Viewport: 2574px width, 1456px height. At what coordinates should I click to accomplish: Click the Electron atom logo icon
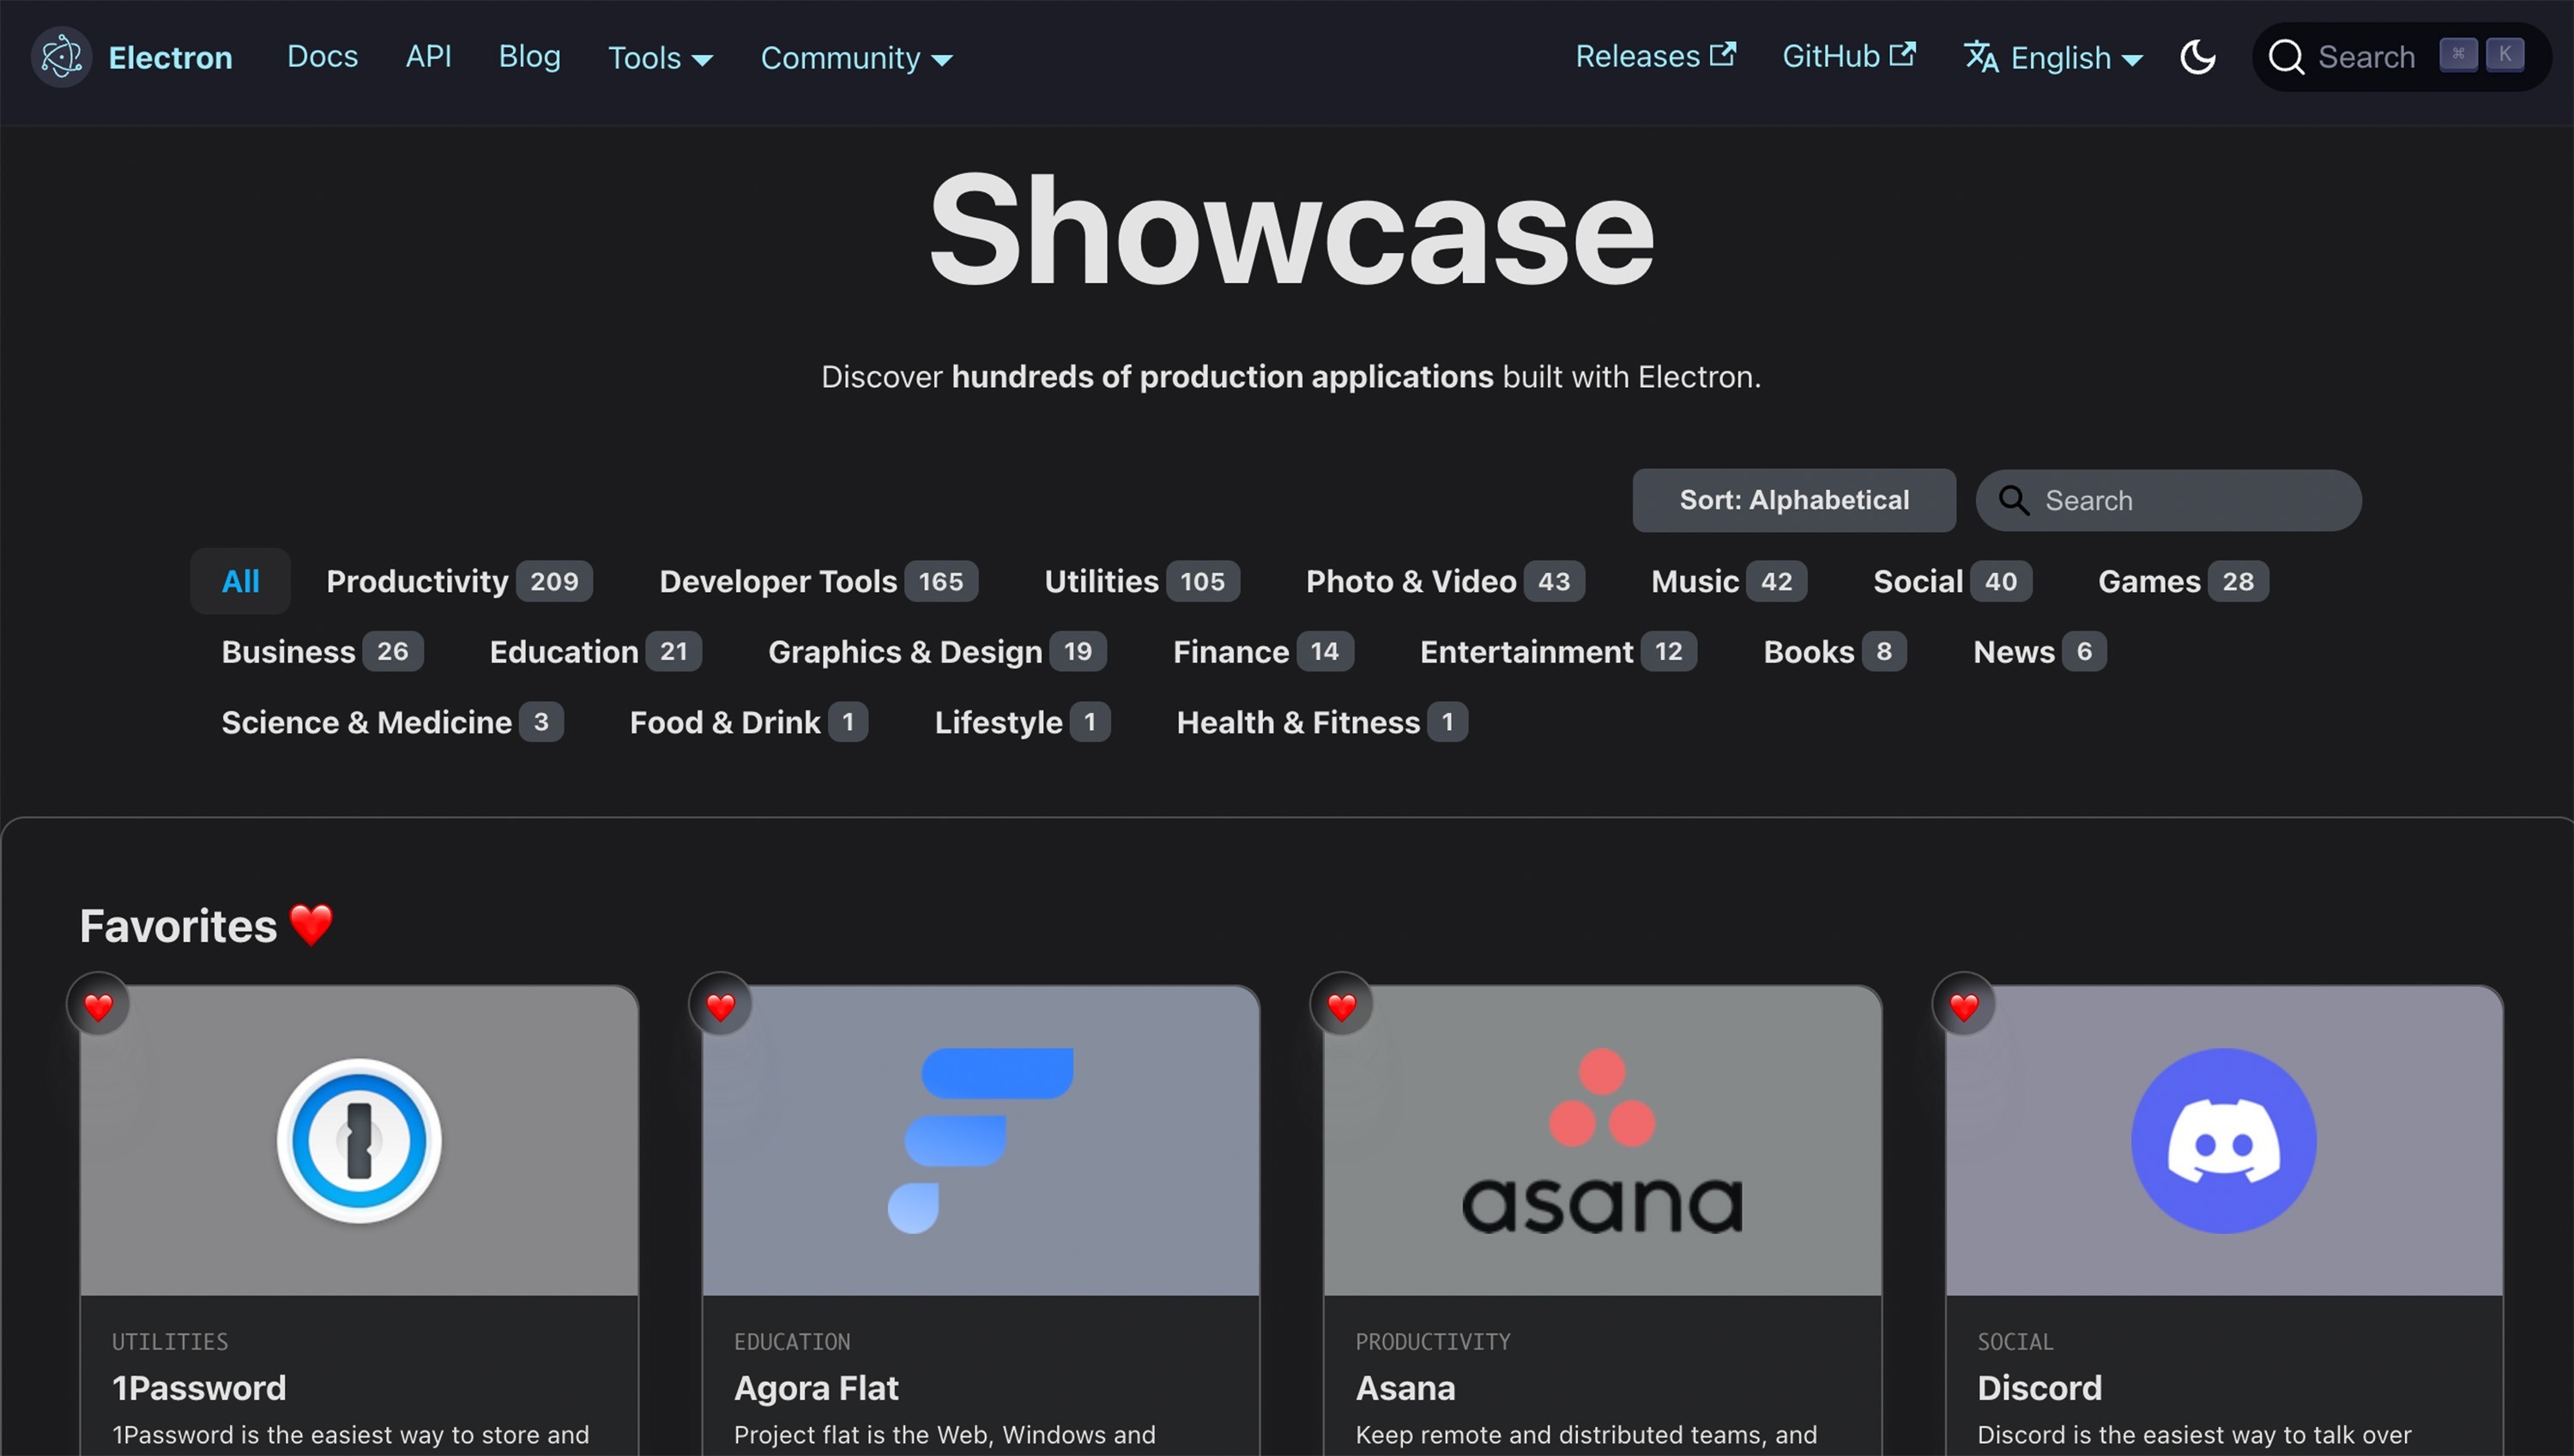(62, 56)
